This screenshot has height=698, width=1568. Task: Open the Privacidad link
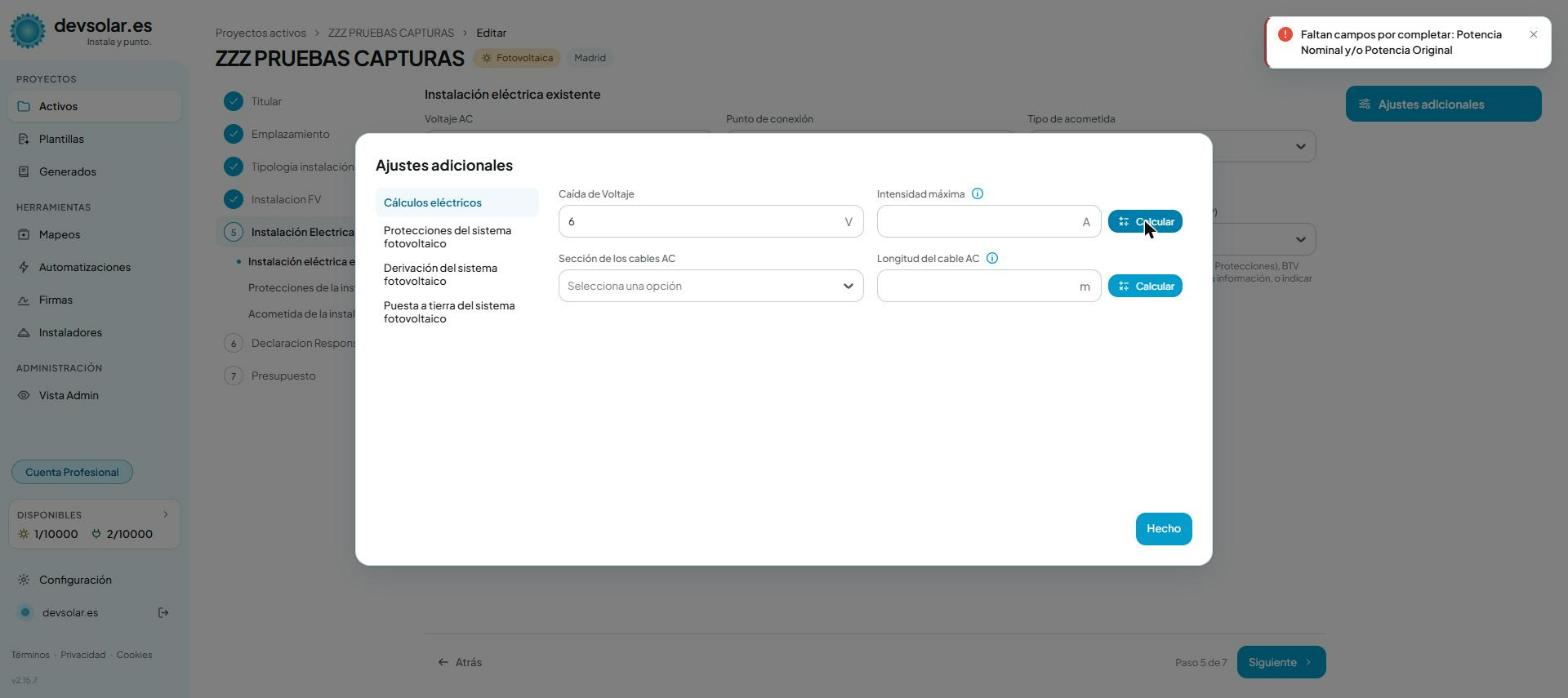[x=83, y=655]
